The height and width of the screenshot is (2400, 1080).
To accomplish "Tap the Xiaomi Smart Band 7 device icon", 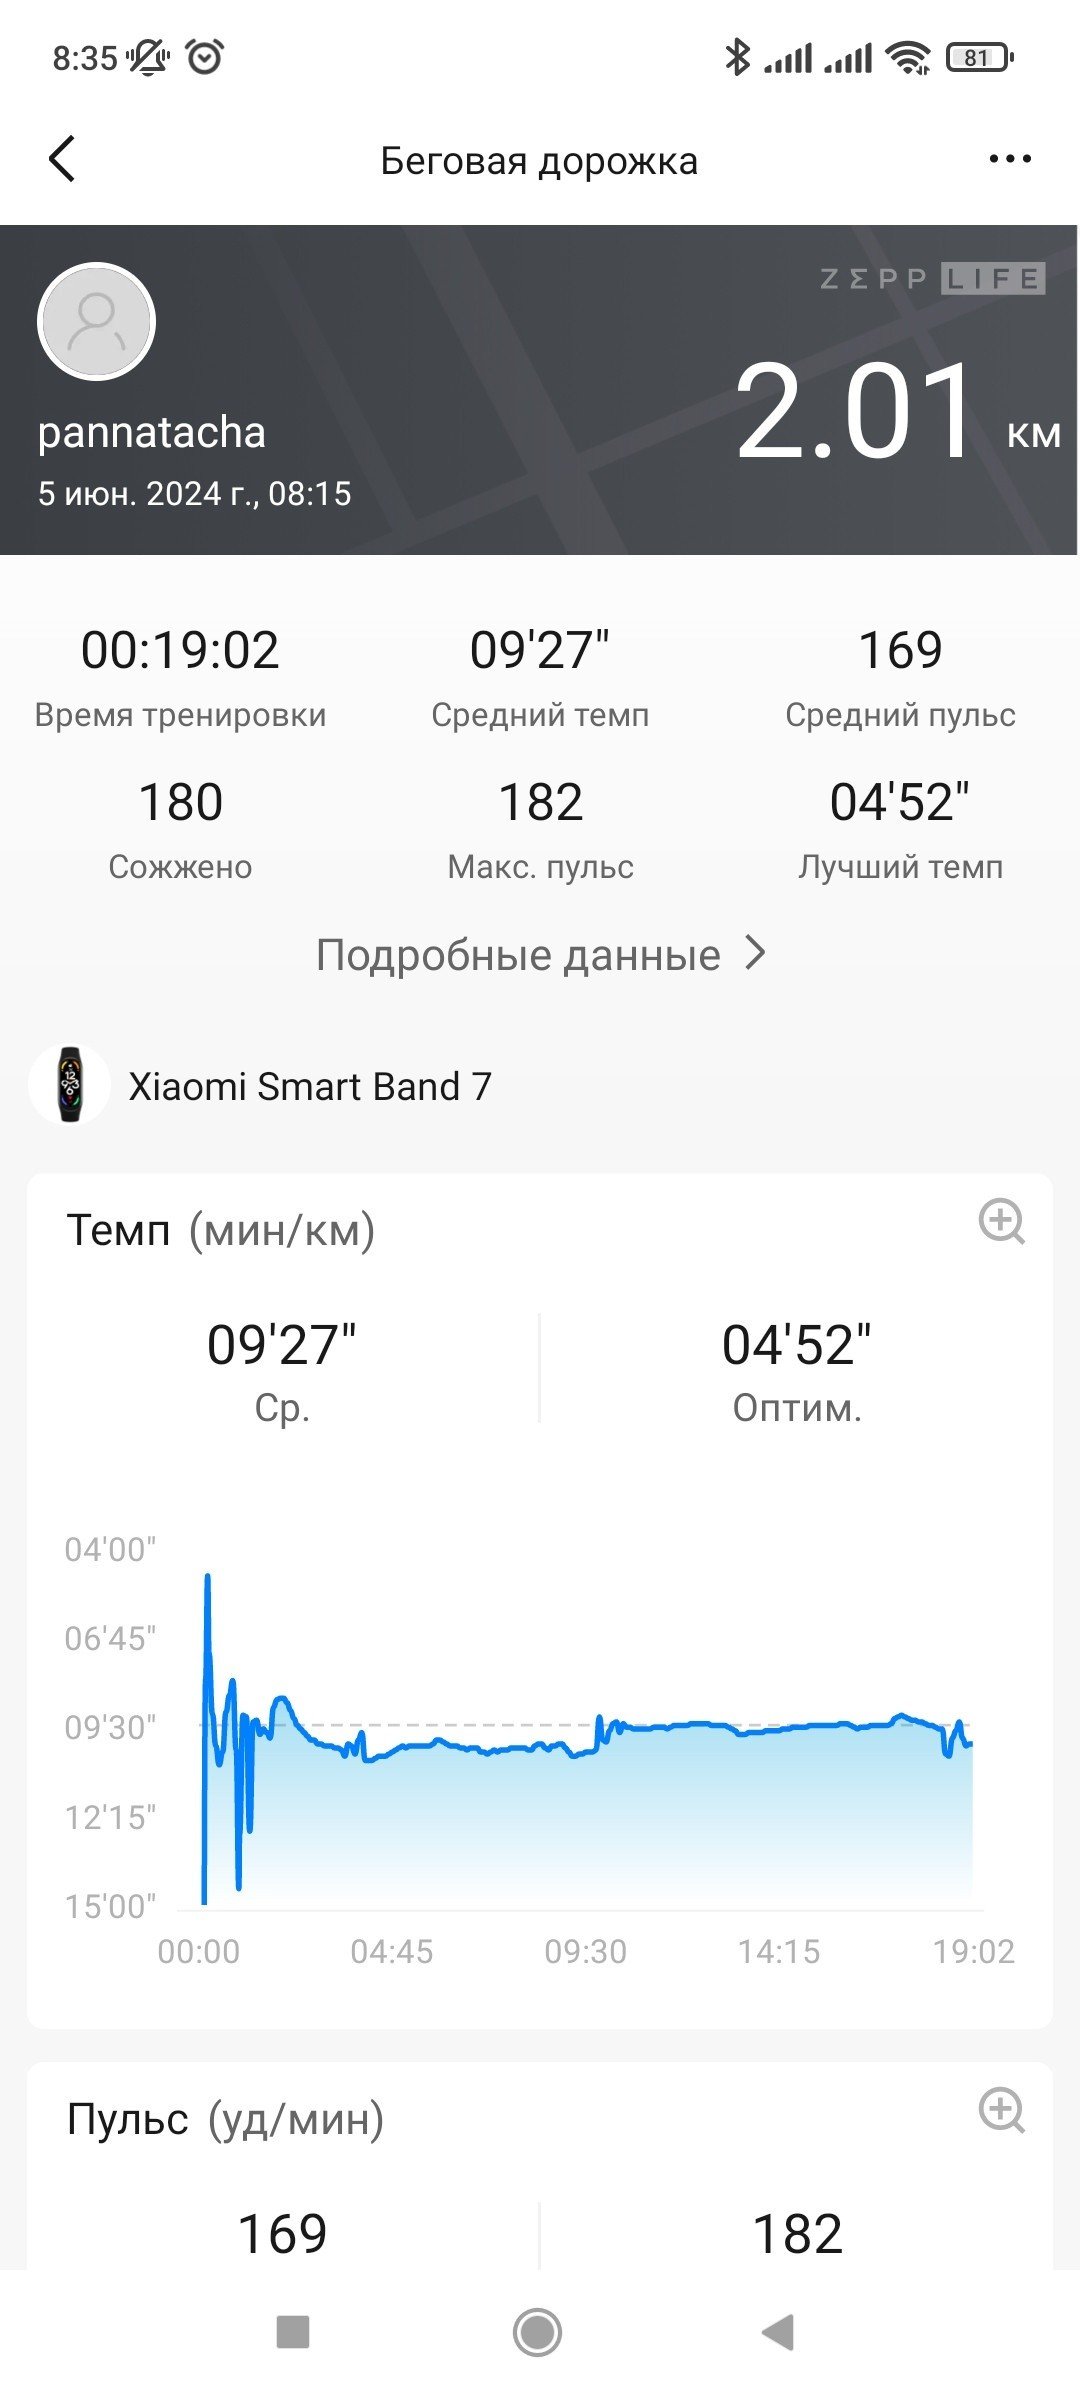I will click(x=69, y=1085).
